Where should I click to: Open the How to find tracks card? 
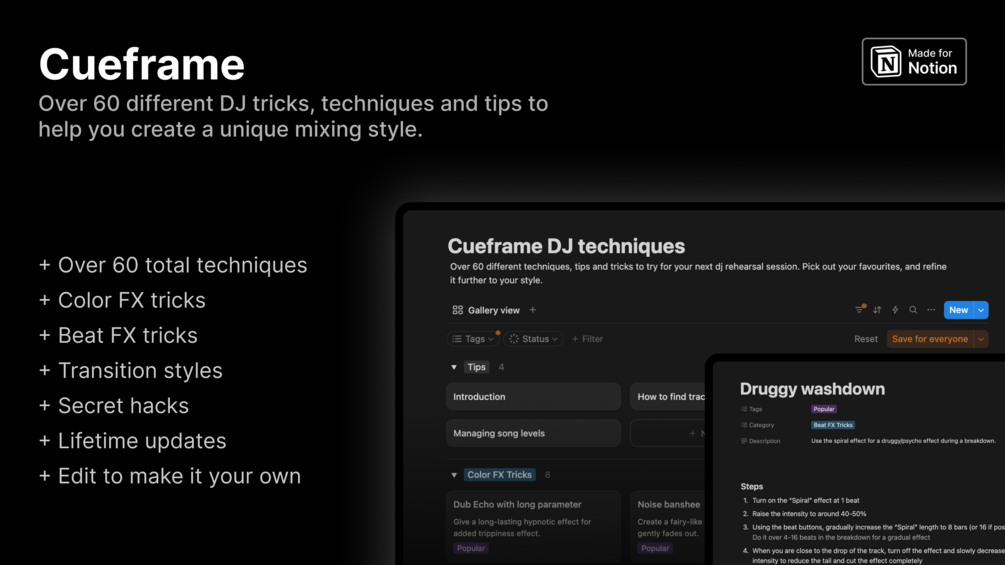pyautogui.click(x=668, y=397)
